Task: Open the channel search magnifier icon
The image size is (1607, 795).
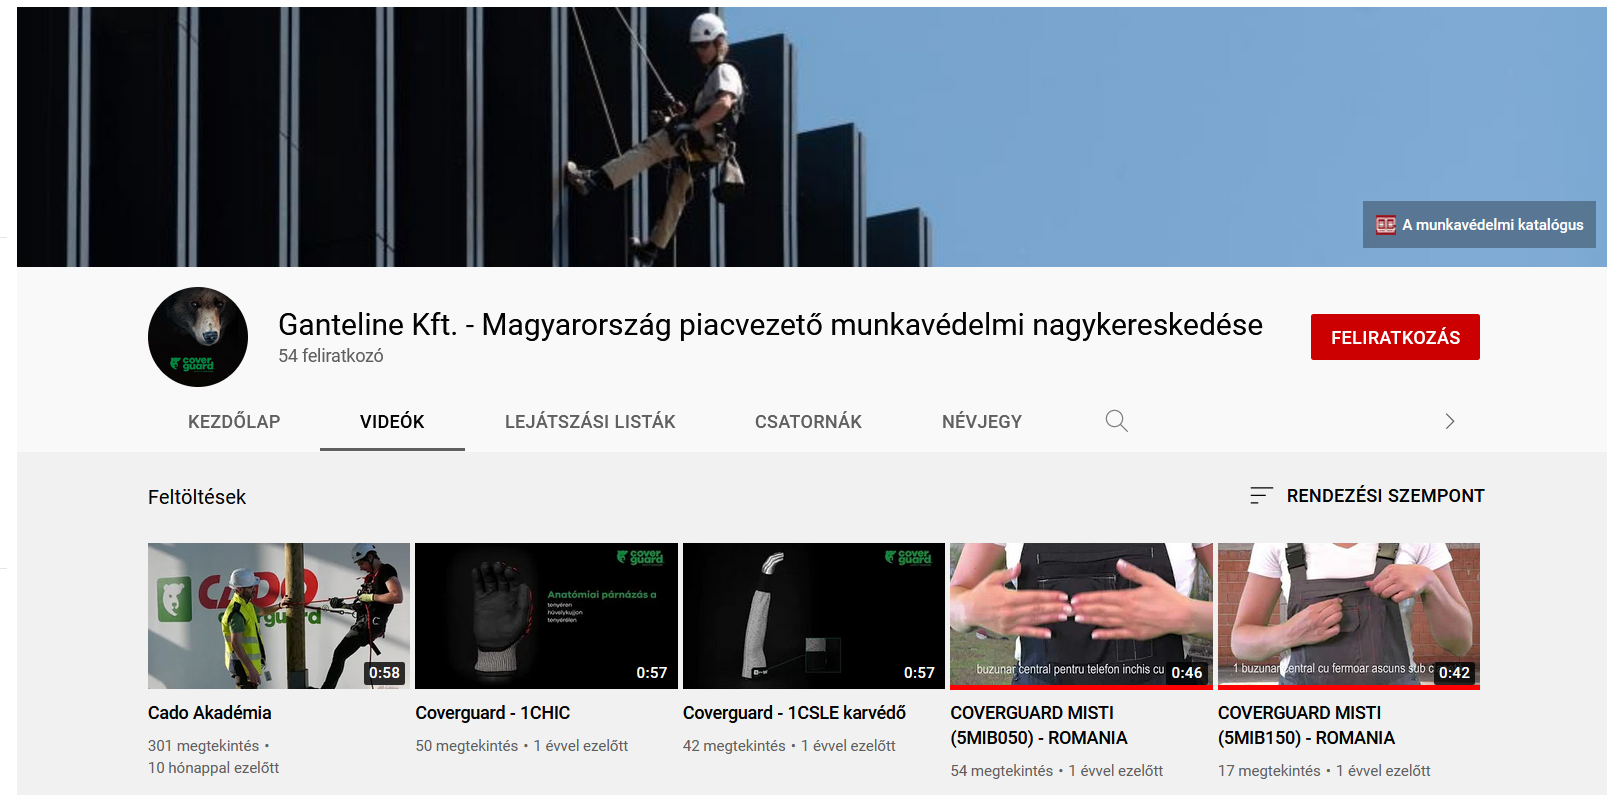Action: [x=1116, y=421]
